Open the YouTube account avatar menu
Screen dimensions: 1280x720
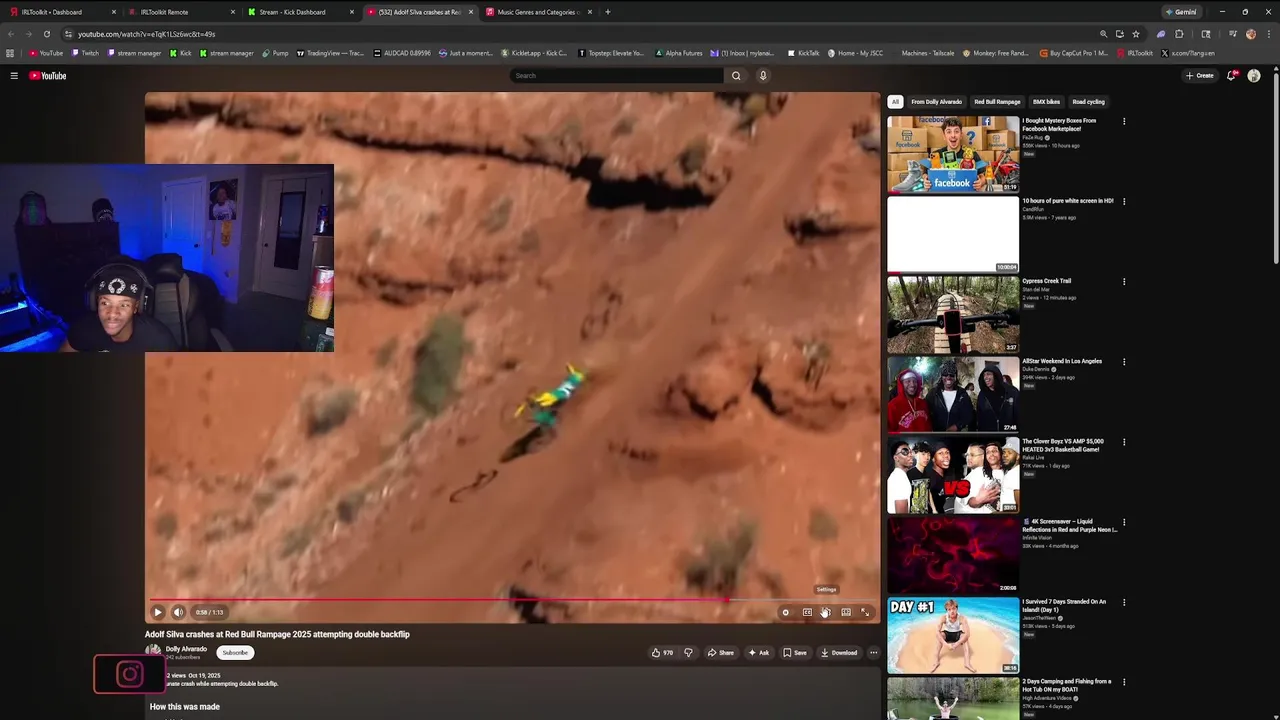[1254, 76]
